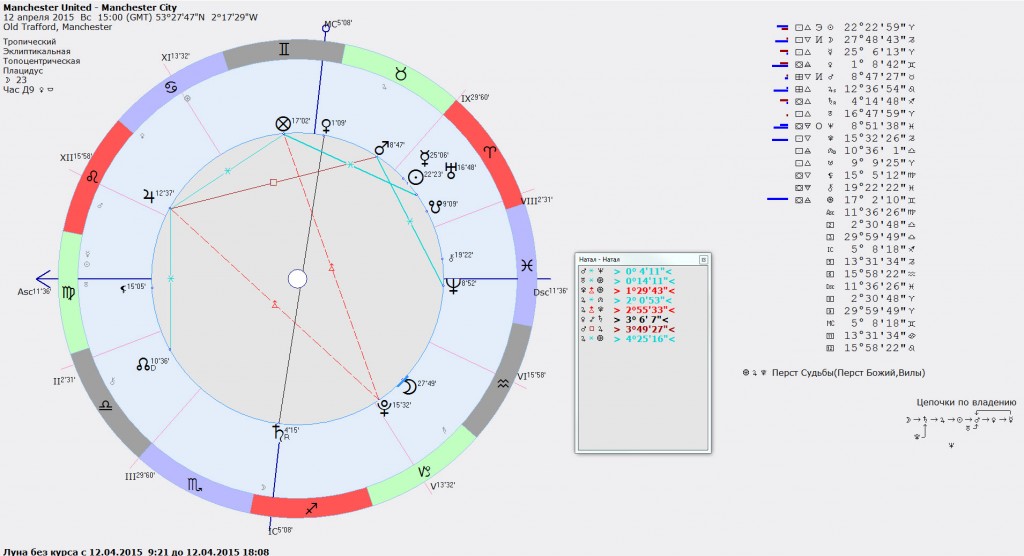This screenshot has height=556, width=1024.
Task: Click the Neptune glyph at 8°52'
Action: point(453,286)
